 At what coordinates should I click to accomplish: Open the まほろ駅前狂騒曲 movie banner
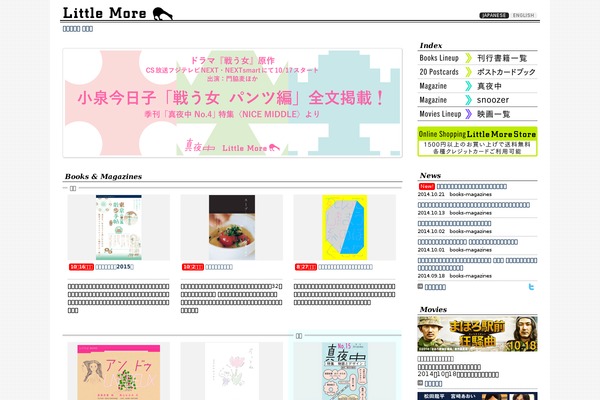point(477,334)
